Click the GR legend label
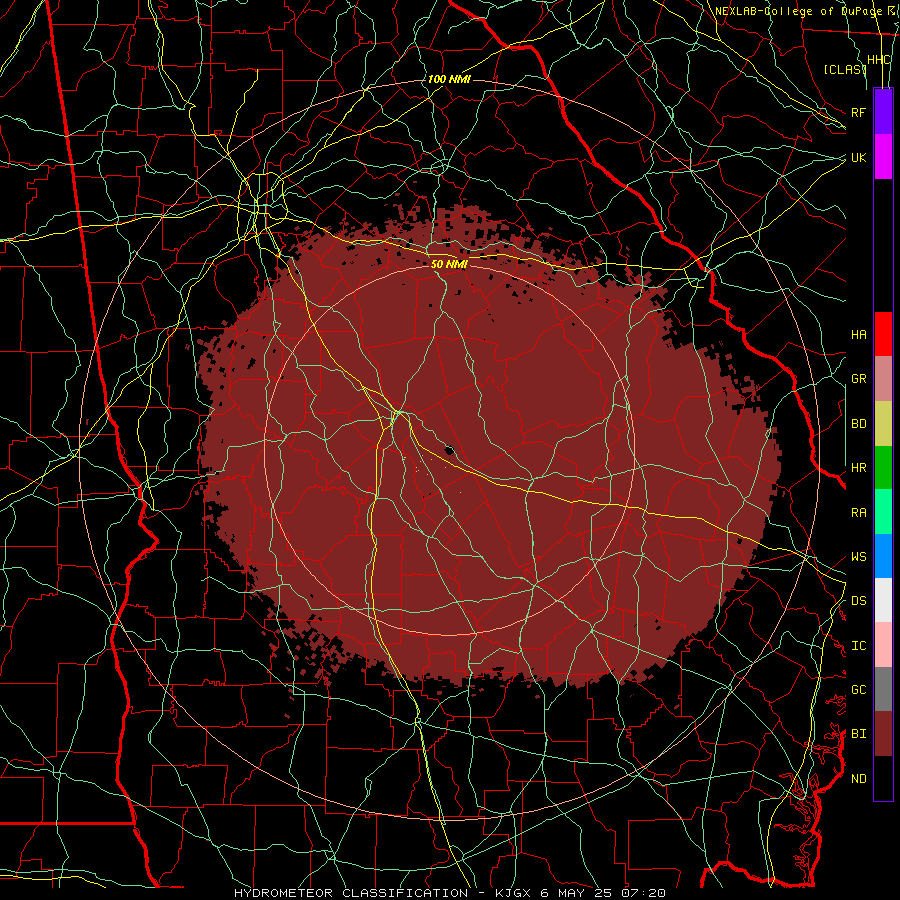The image size is (900, 900). click(858, 379)
